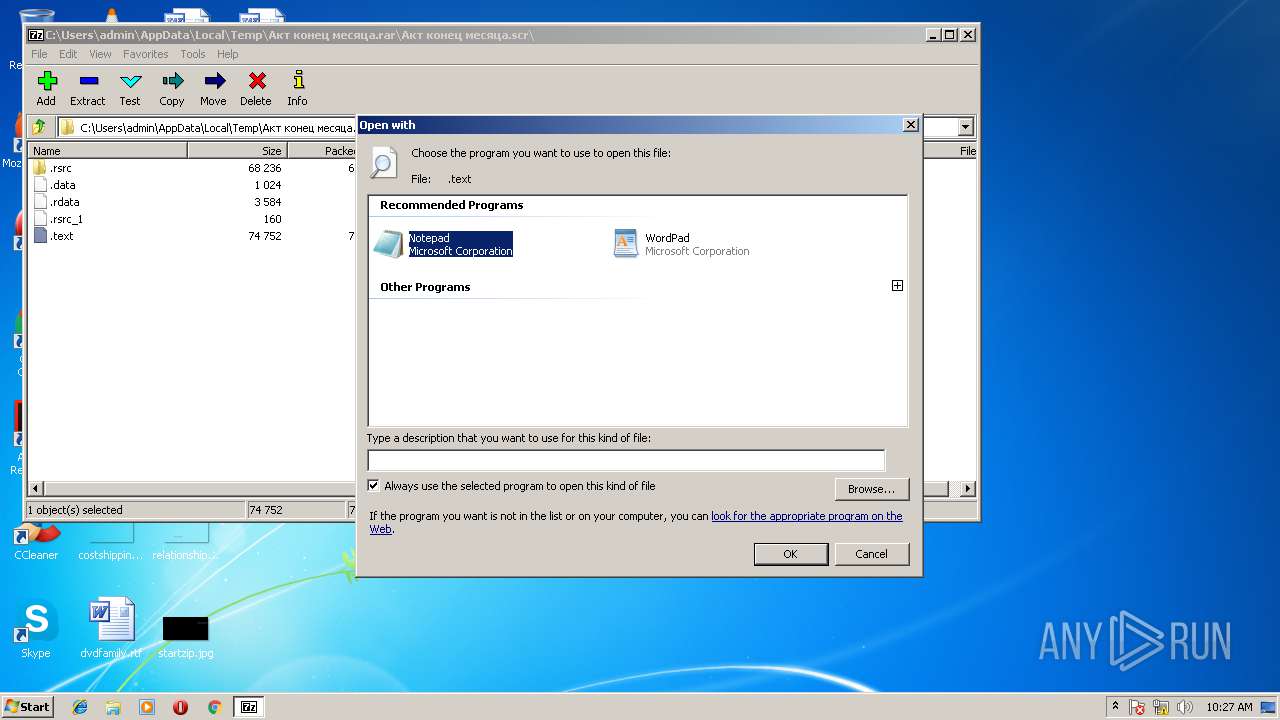Open the dvdfamily.rtf desktop file

click(111, 630)
